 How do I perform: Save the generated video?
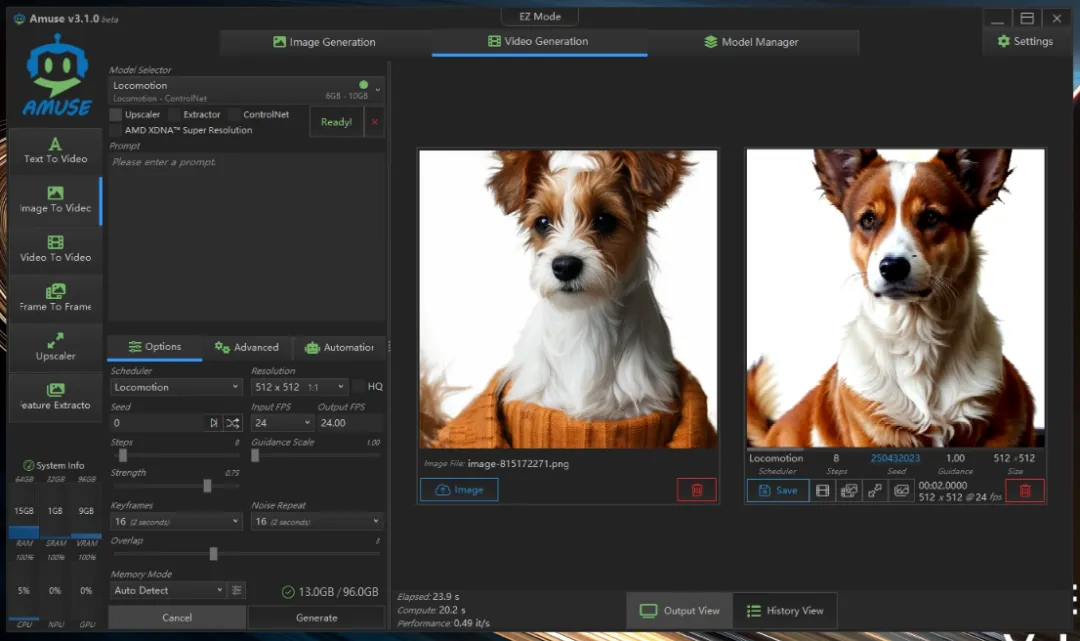point(777,490)
